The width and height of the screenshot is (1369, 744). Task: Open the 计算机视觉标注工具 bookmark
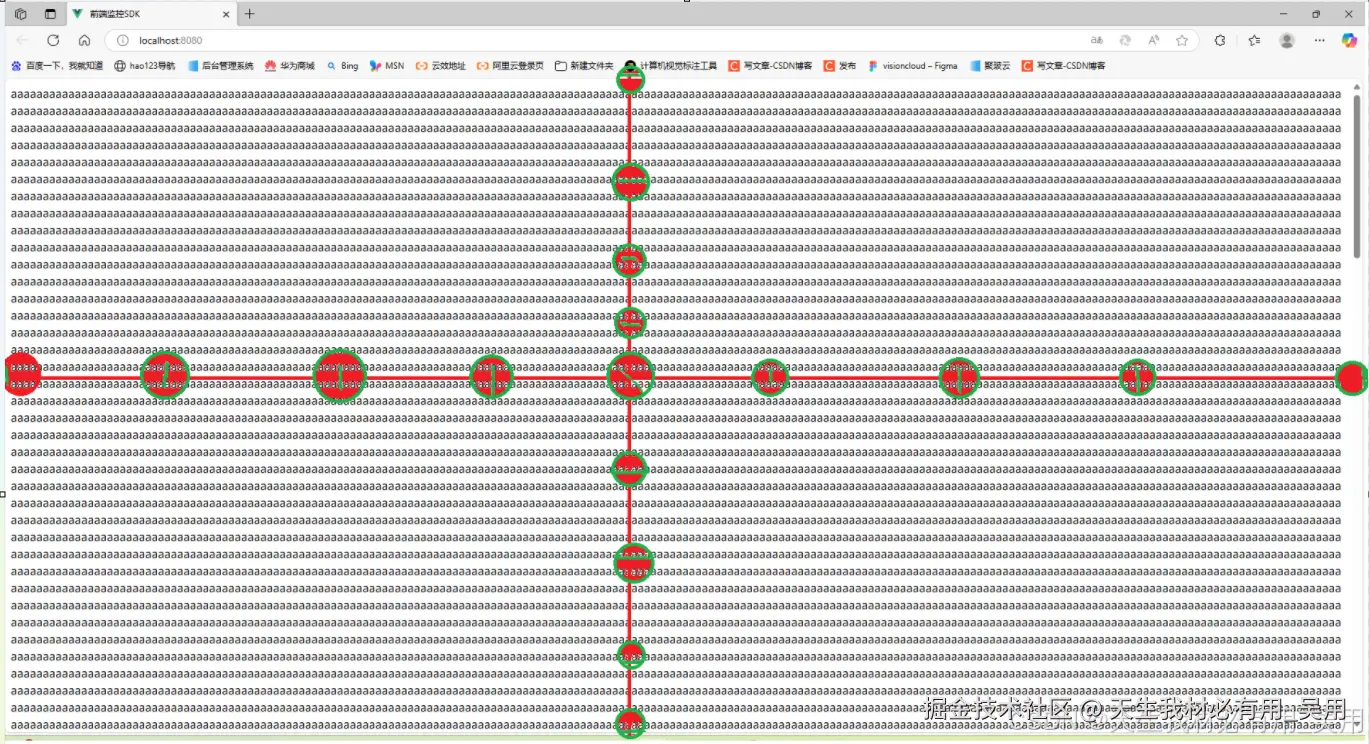[x=671, y=66]
